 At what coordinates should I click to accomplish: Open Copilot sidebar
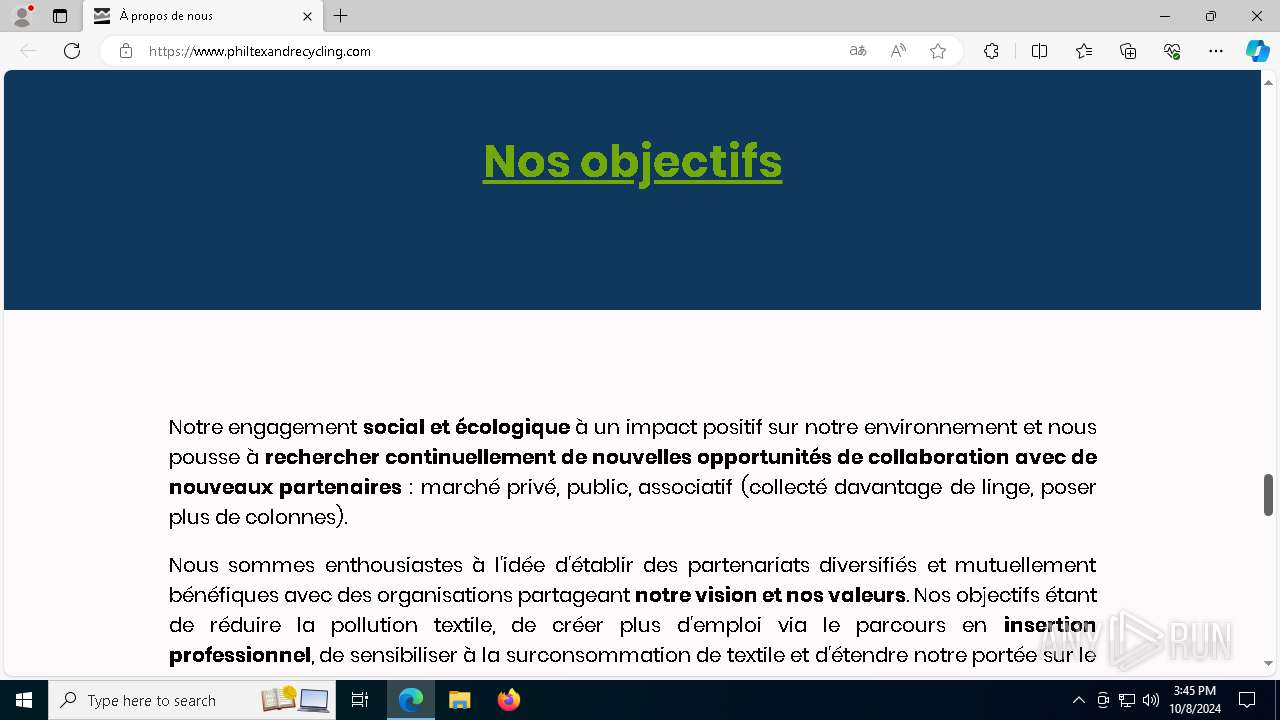click(1257, 51)
